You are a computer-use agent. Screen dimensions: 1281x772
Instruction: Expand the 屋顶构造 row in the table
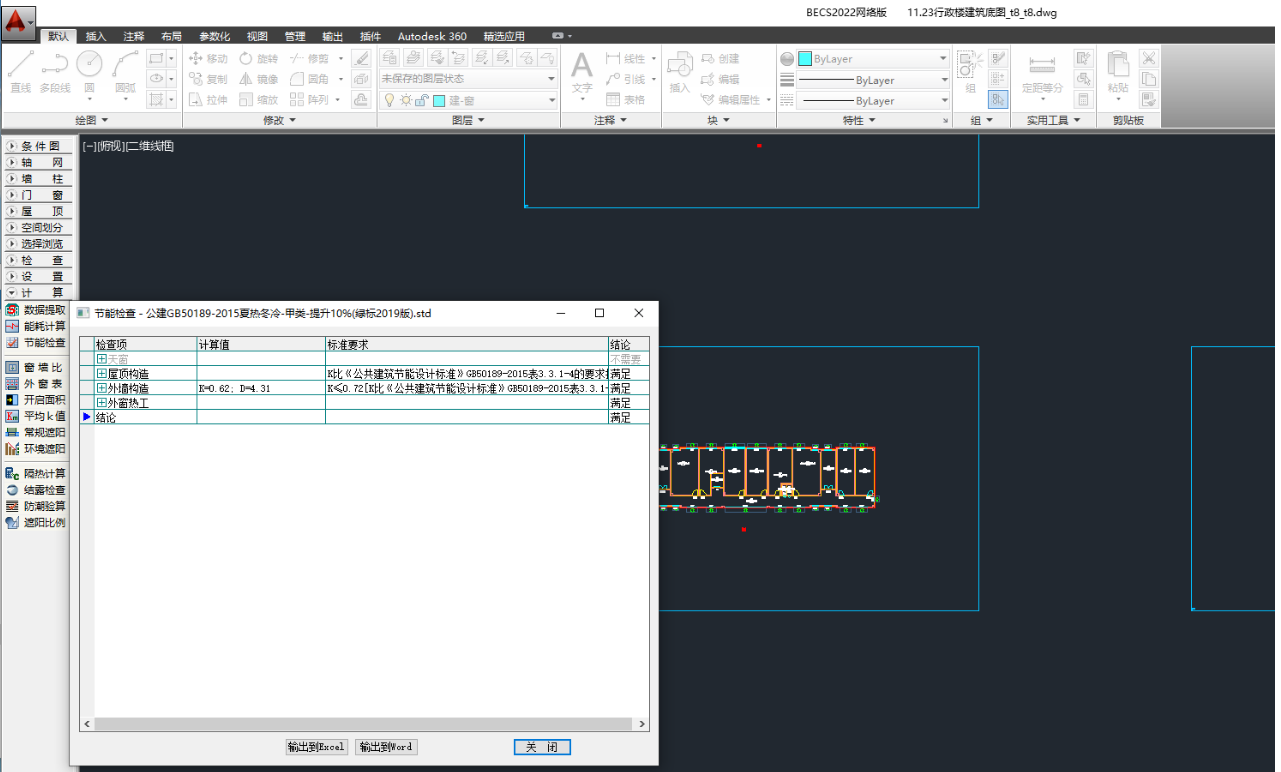point(101,373)
